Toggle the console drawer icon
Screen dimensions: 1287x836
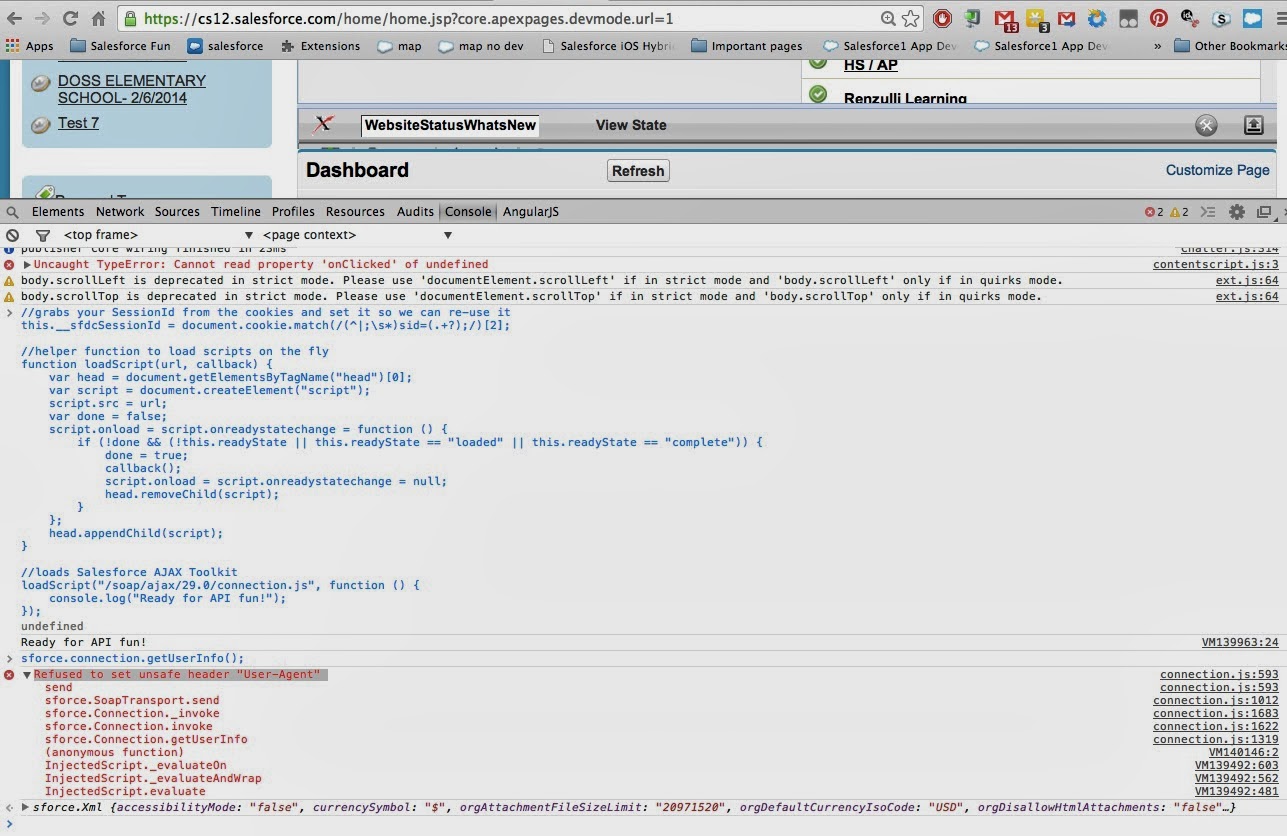pos(1208,212)
